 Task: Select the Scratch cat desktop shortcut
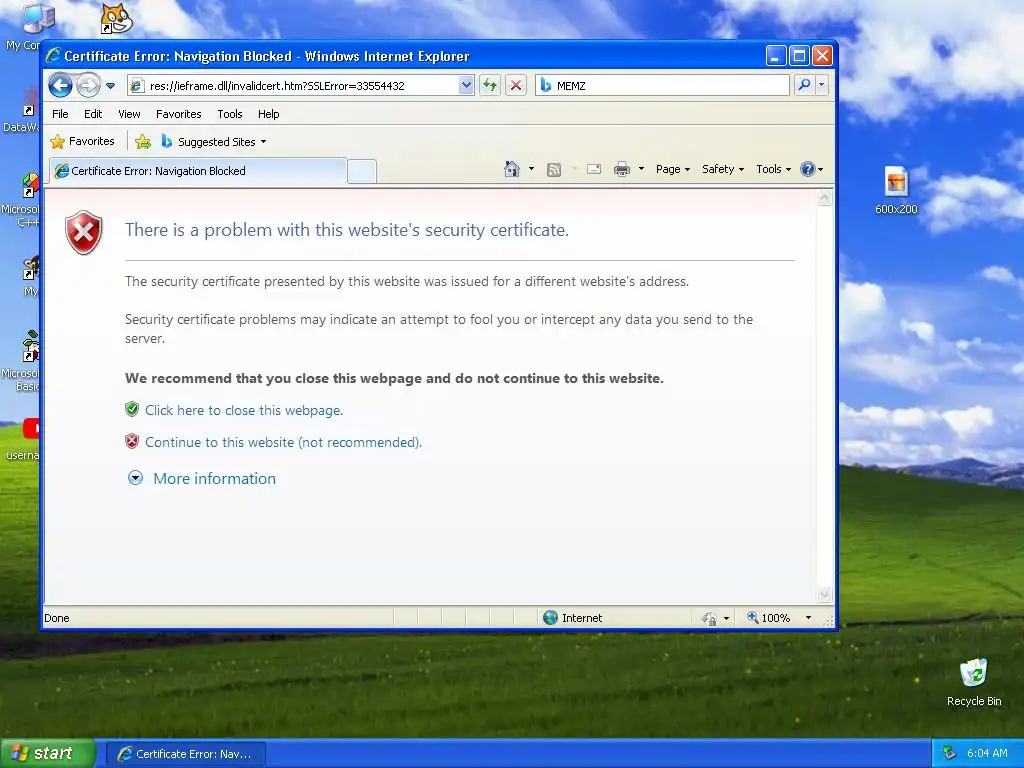[116, 18]
